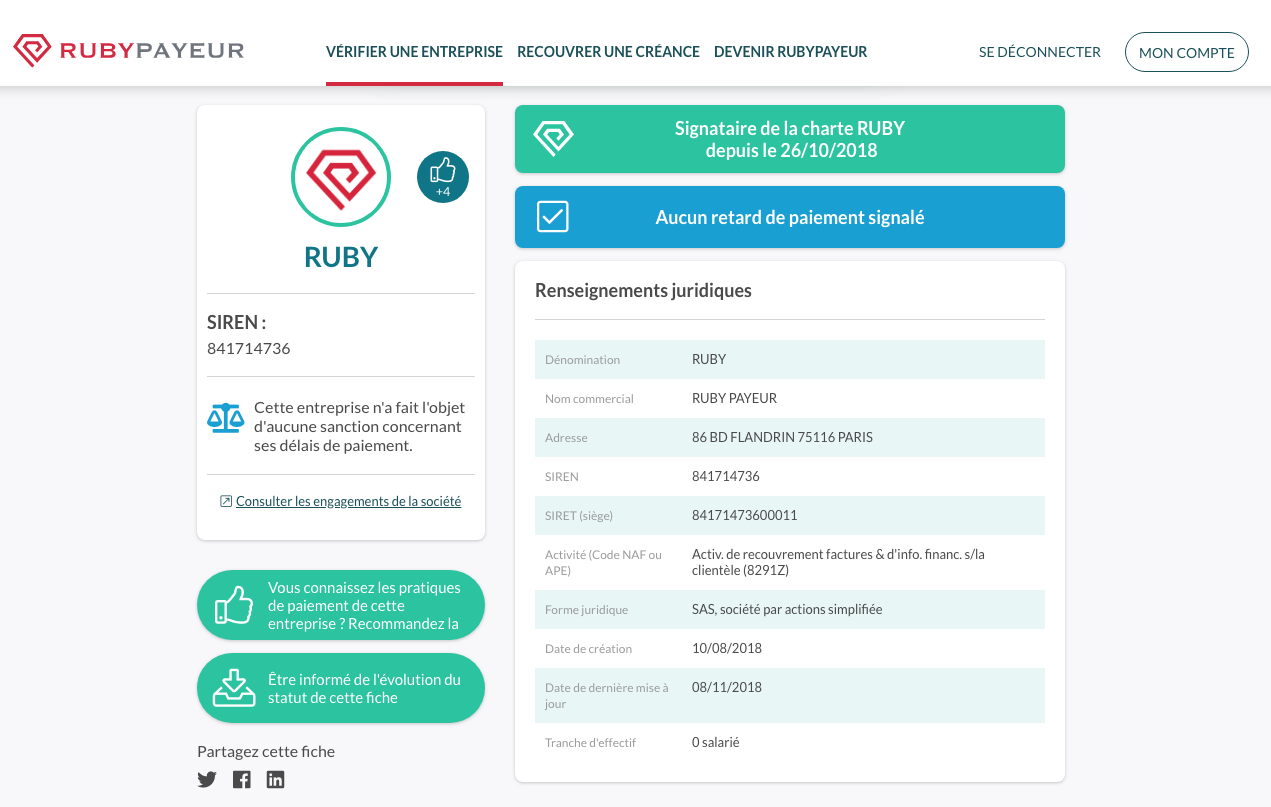Recommend this company's payment practices button
This screenshot has height=807, width=1271.
341,605
